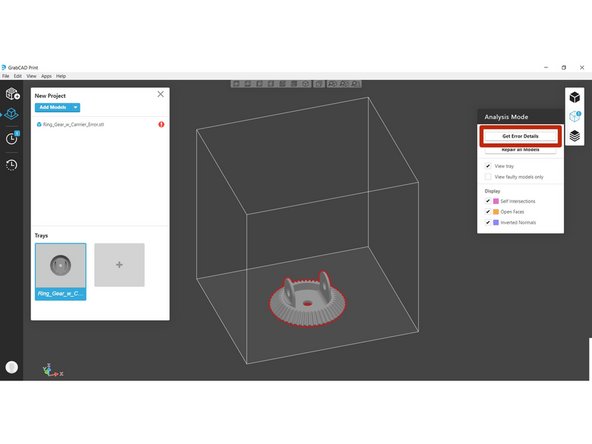Open the View menu
The height and width of the screenshot is (444, 592).
[x=31, y=76]
